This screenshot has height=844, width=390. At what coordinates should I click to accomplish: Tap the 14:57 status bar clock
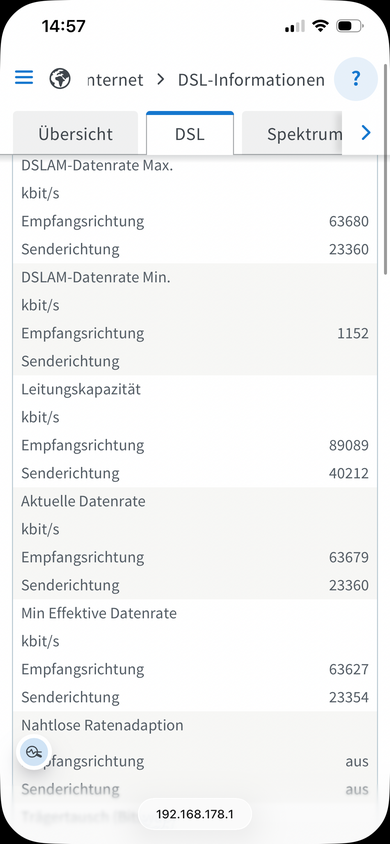point(63,26)
